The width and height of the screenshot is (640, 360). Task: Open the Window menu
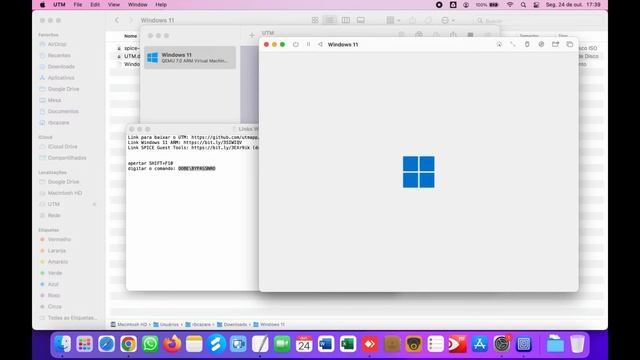(x=138, y=4)
